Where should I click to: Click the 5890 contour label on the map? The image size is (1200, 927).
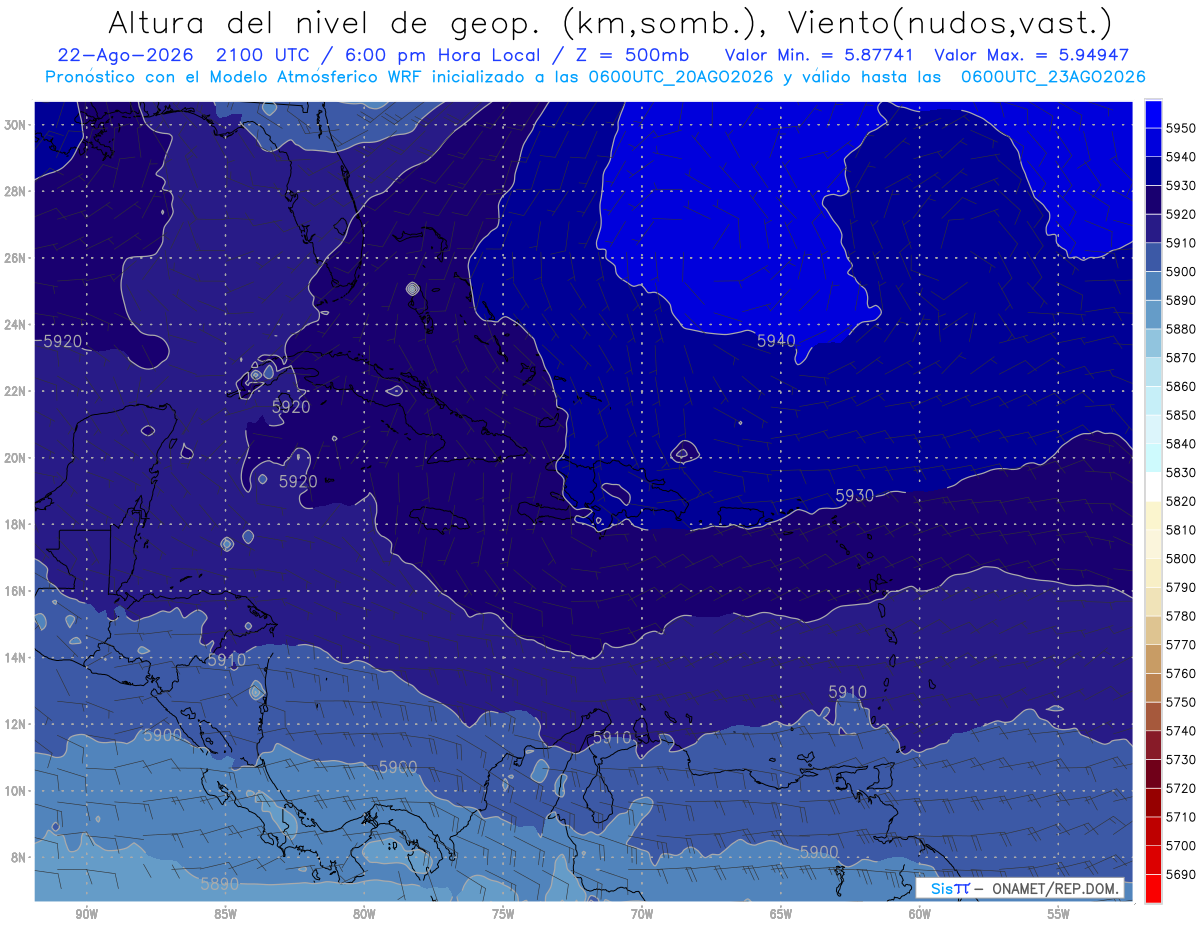[219, 884]
